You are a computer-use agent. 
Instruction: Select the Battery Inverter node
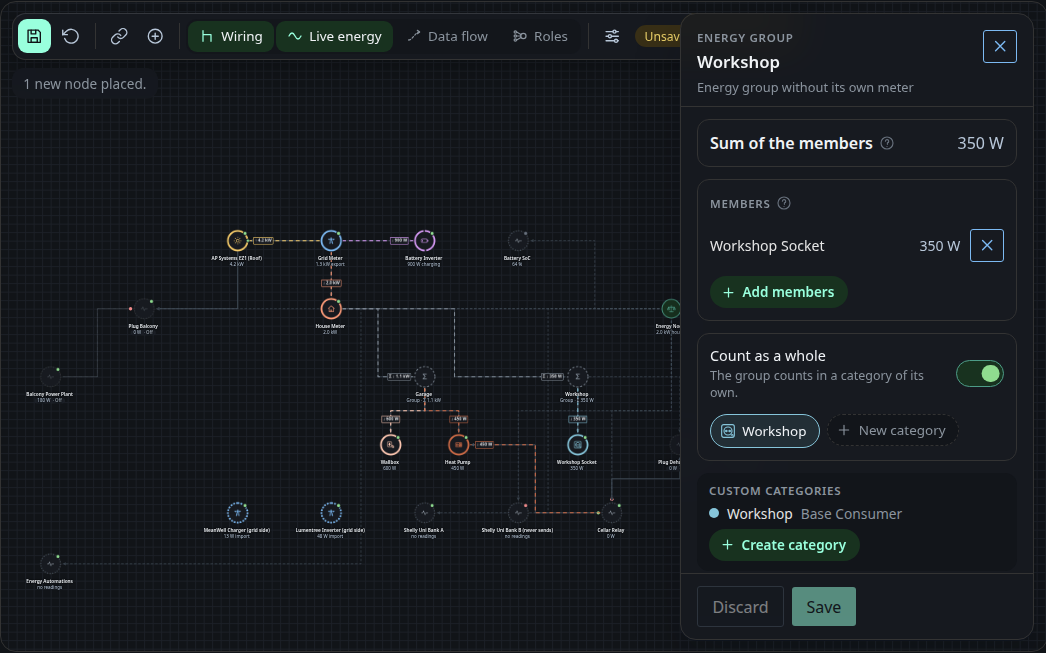click(424, 241)
